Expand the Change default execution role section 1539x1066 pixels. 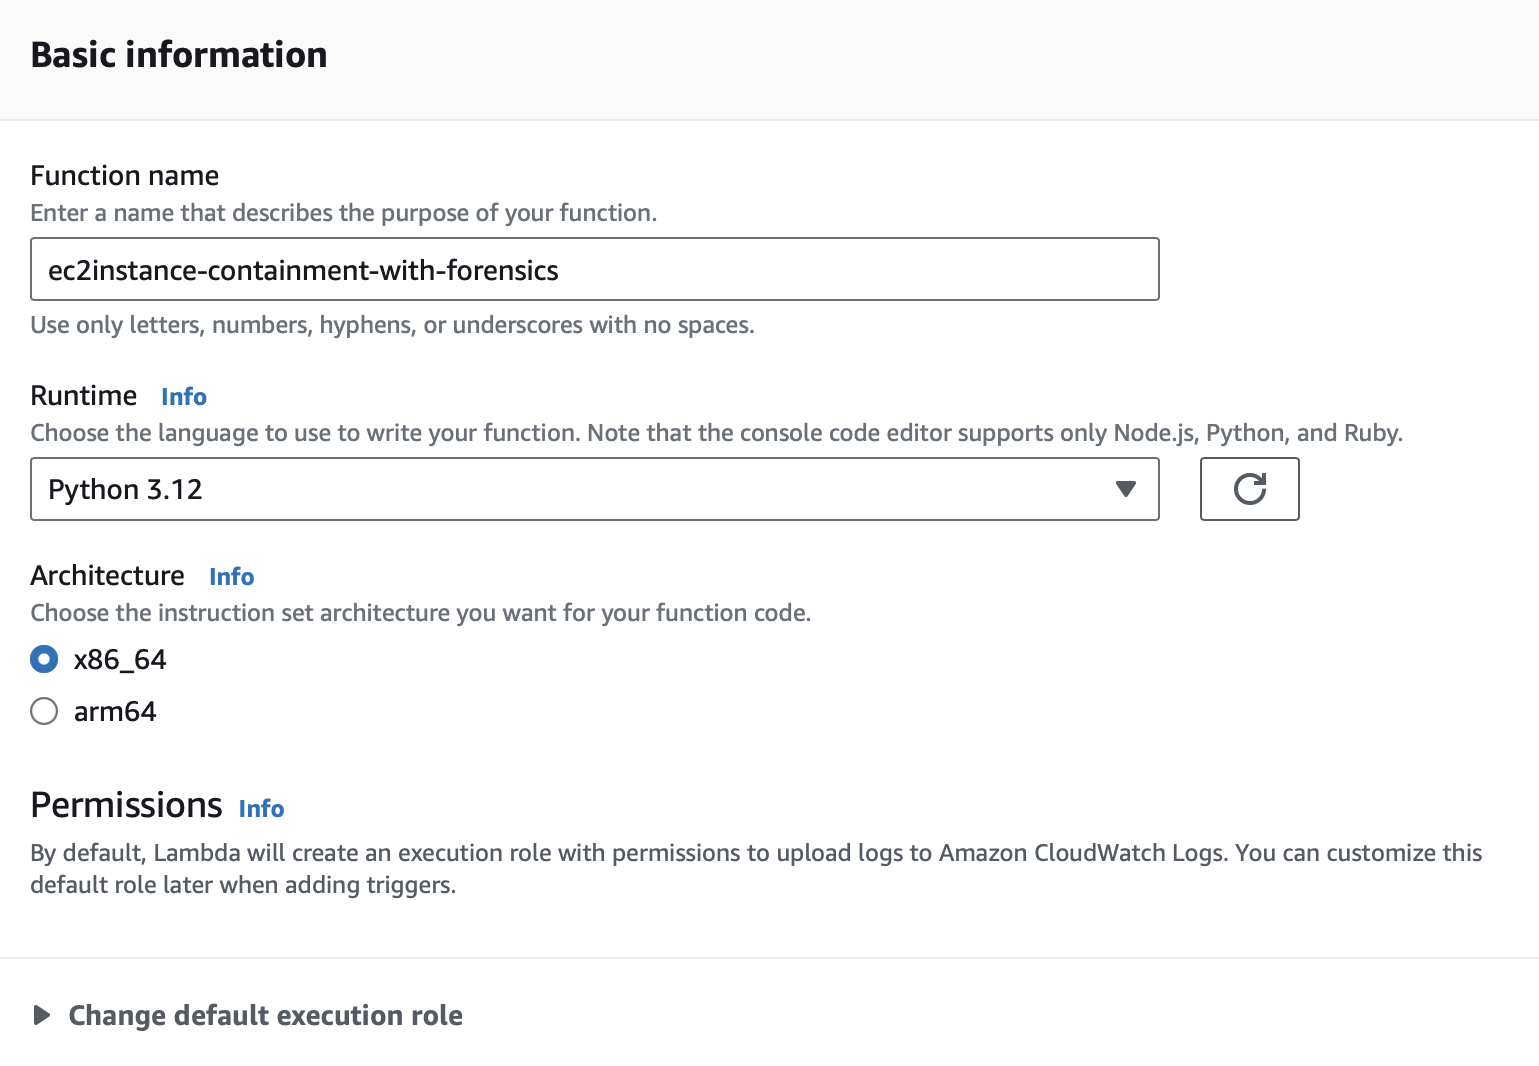(265, 1015)
